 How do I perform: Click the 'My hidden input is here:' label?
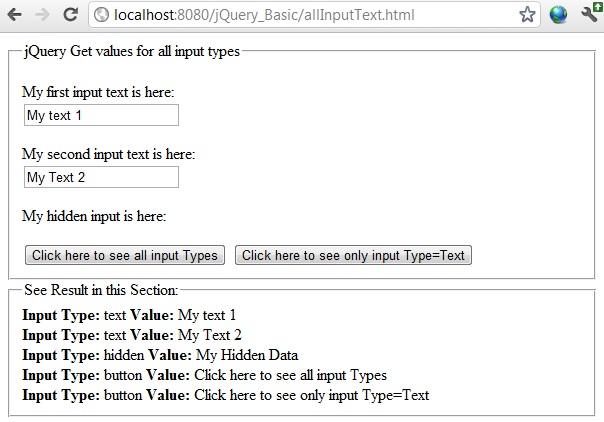tap(94, 216)
